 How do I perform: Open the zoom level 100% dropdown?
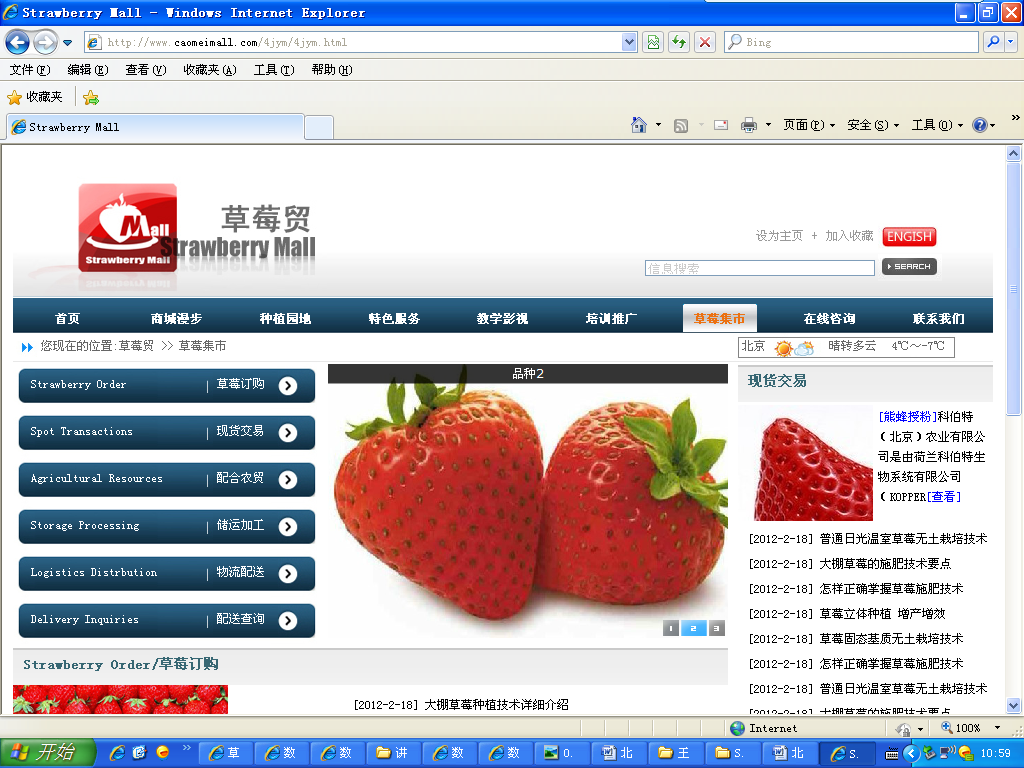click(975, 728)
